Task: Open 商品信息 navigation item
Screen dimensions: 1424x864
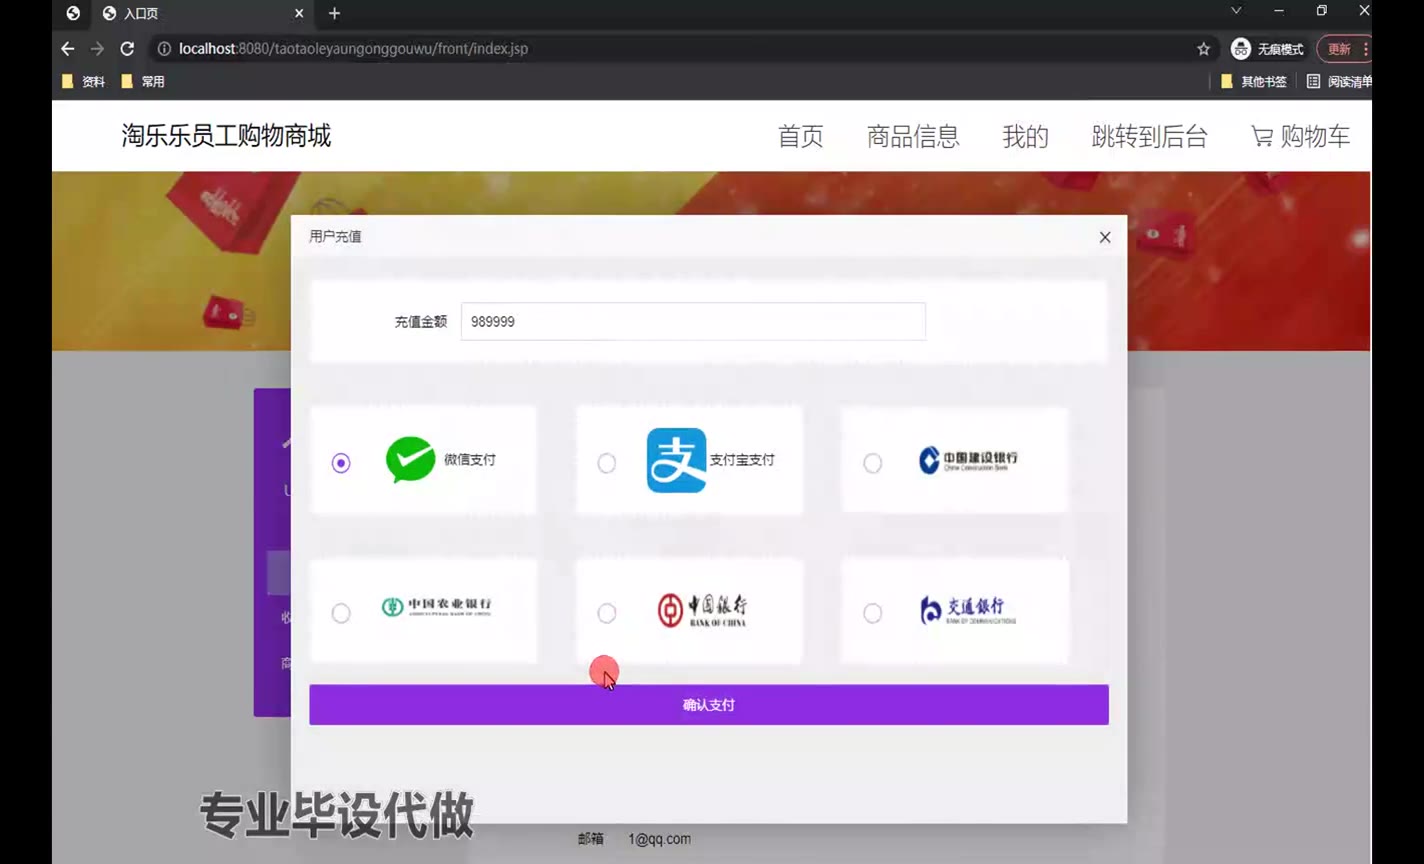Action: coord(913,137)
